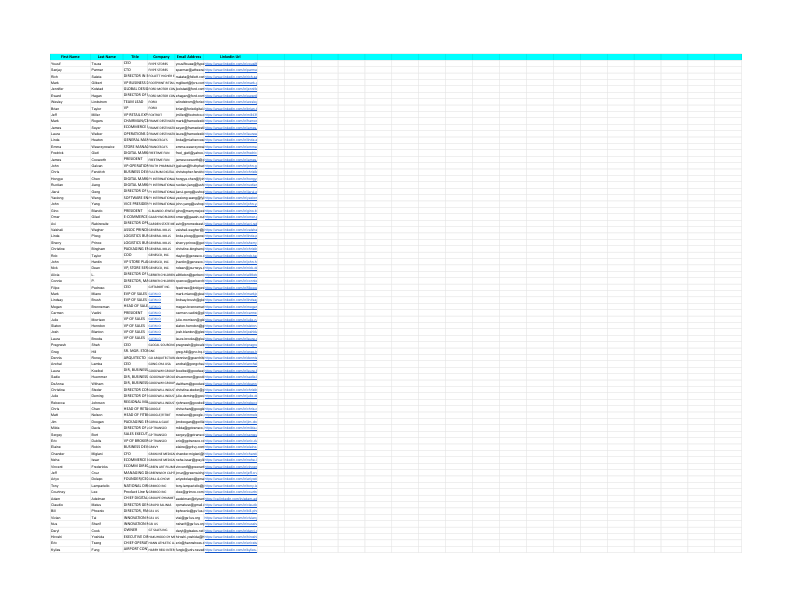
Task: Select the first name cell 'Claudio'
Action: click(x=70, y=504)
